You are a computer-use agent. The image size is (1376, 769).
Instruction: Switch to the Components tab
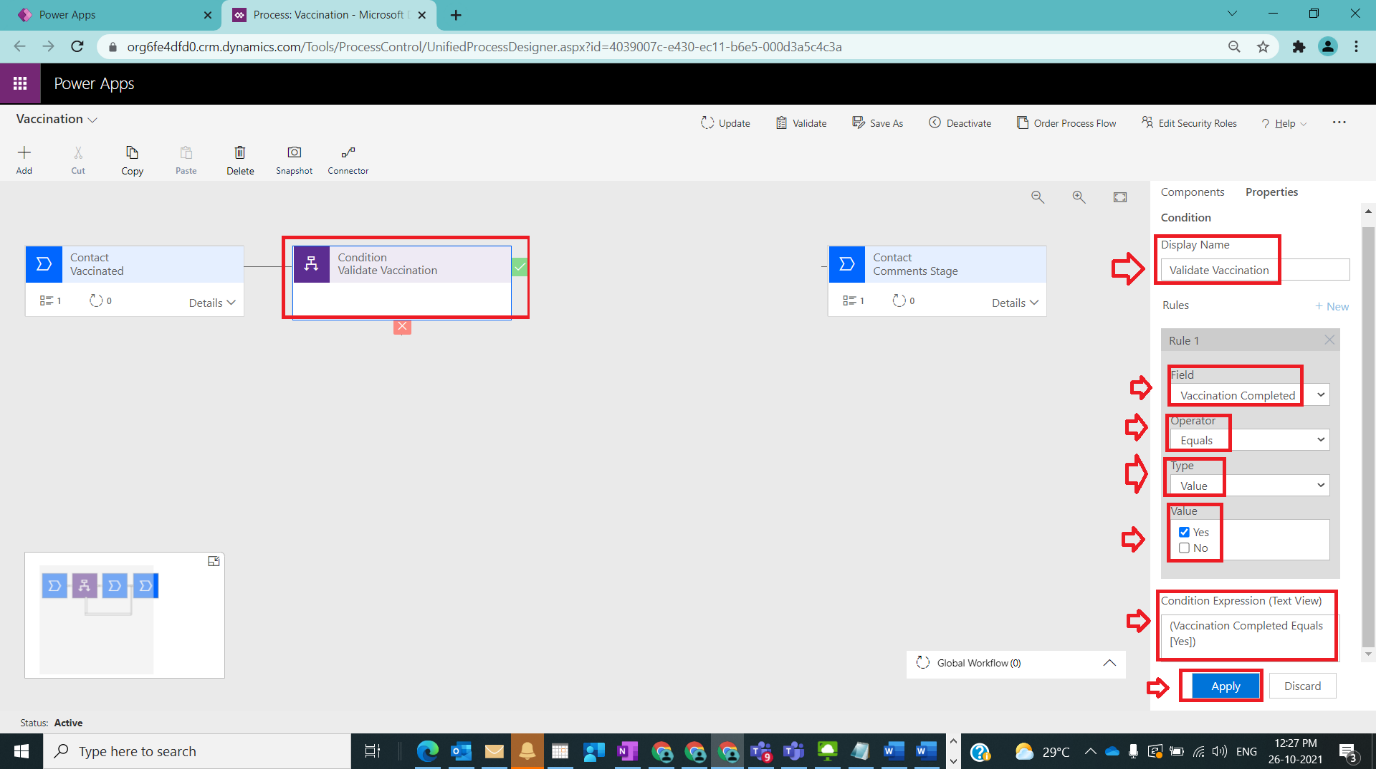pyautogui.click(x=1193, y=191)
